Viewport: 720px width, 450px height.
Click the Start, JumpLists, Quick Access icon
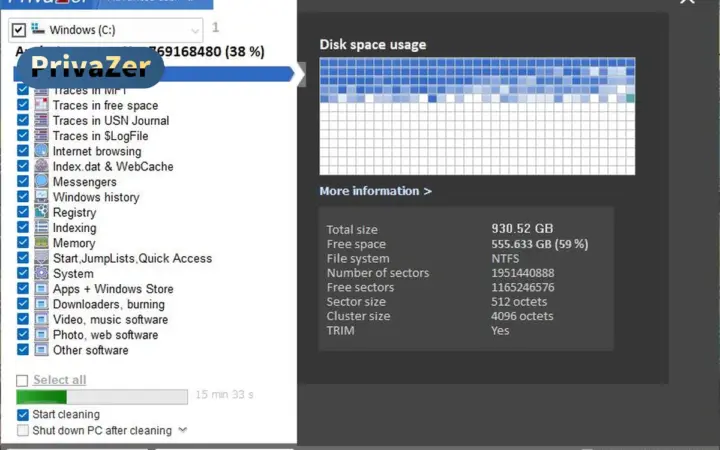coord(41,258)
